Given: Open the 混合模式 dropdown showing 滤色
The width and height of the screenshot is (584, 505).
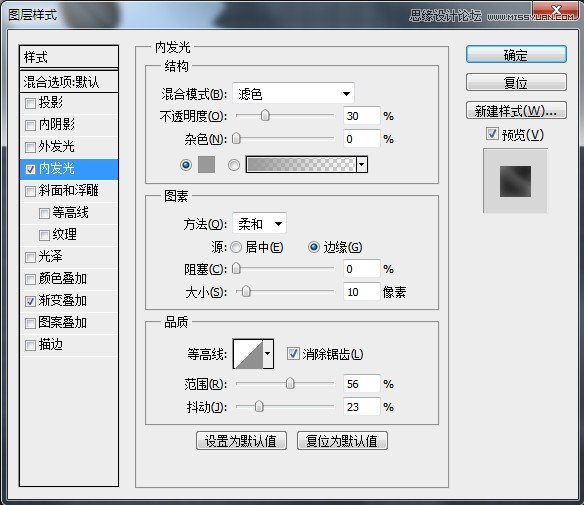Looking at the screenshot, I should pyautogui.click(x=293, y=93).
